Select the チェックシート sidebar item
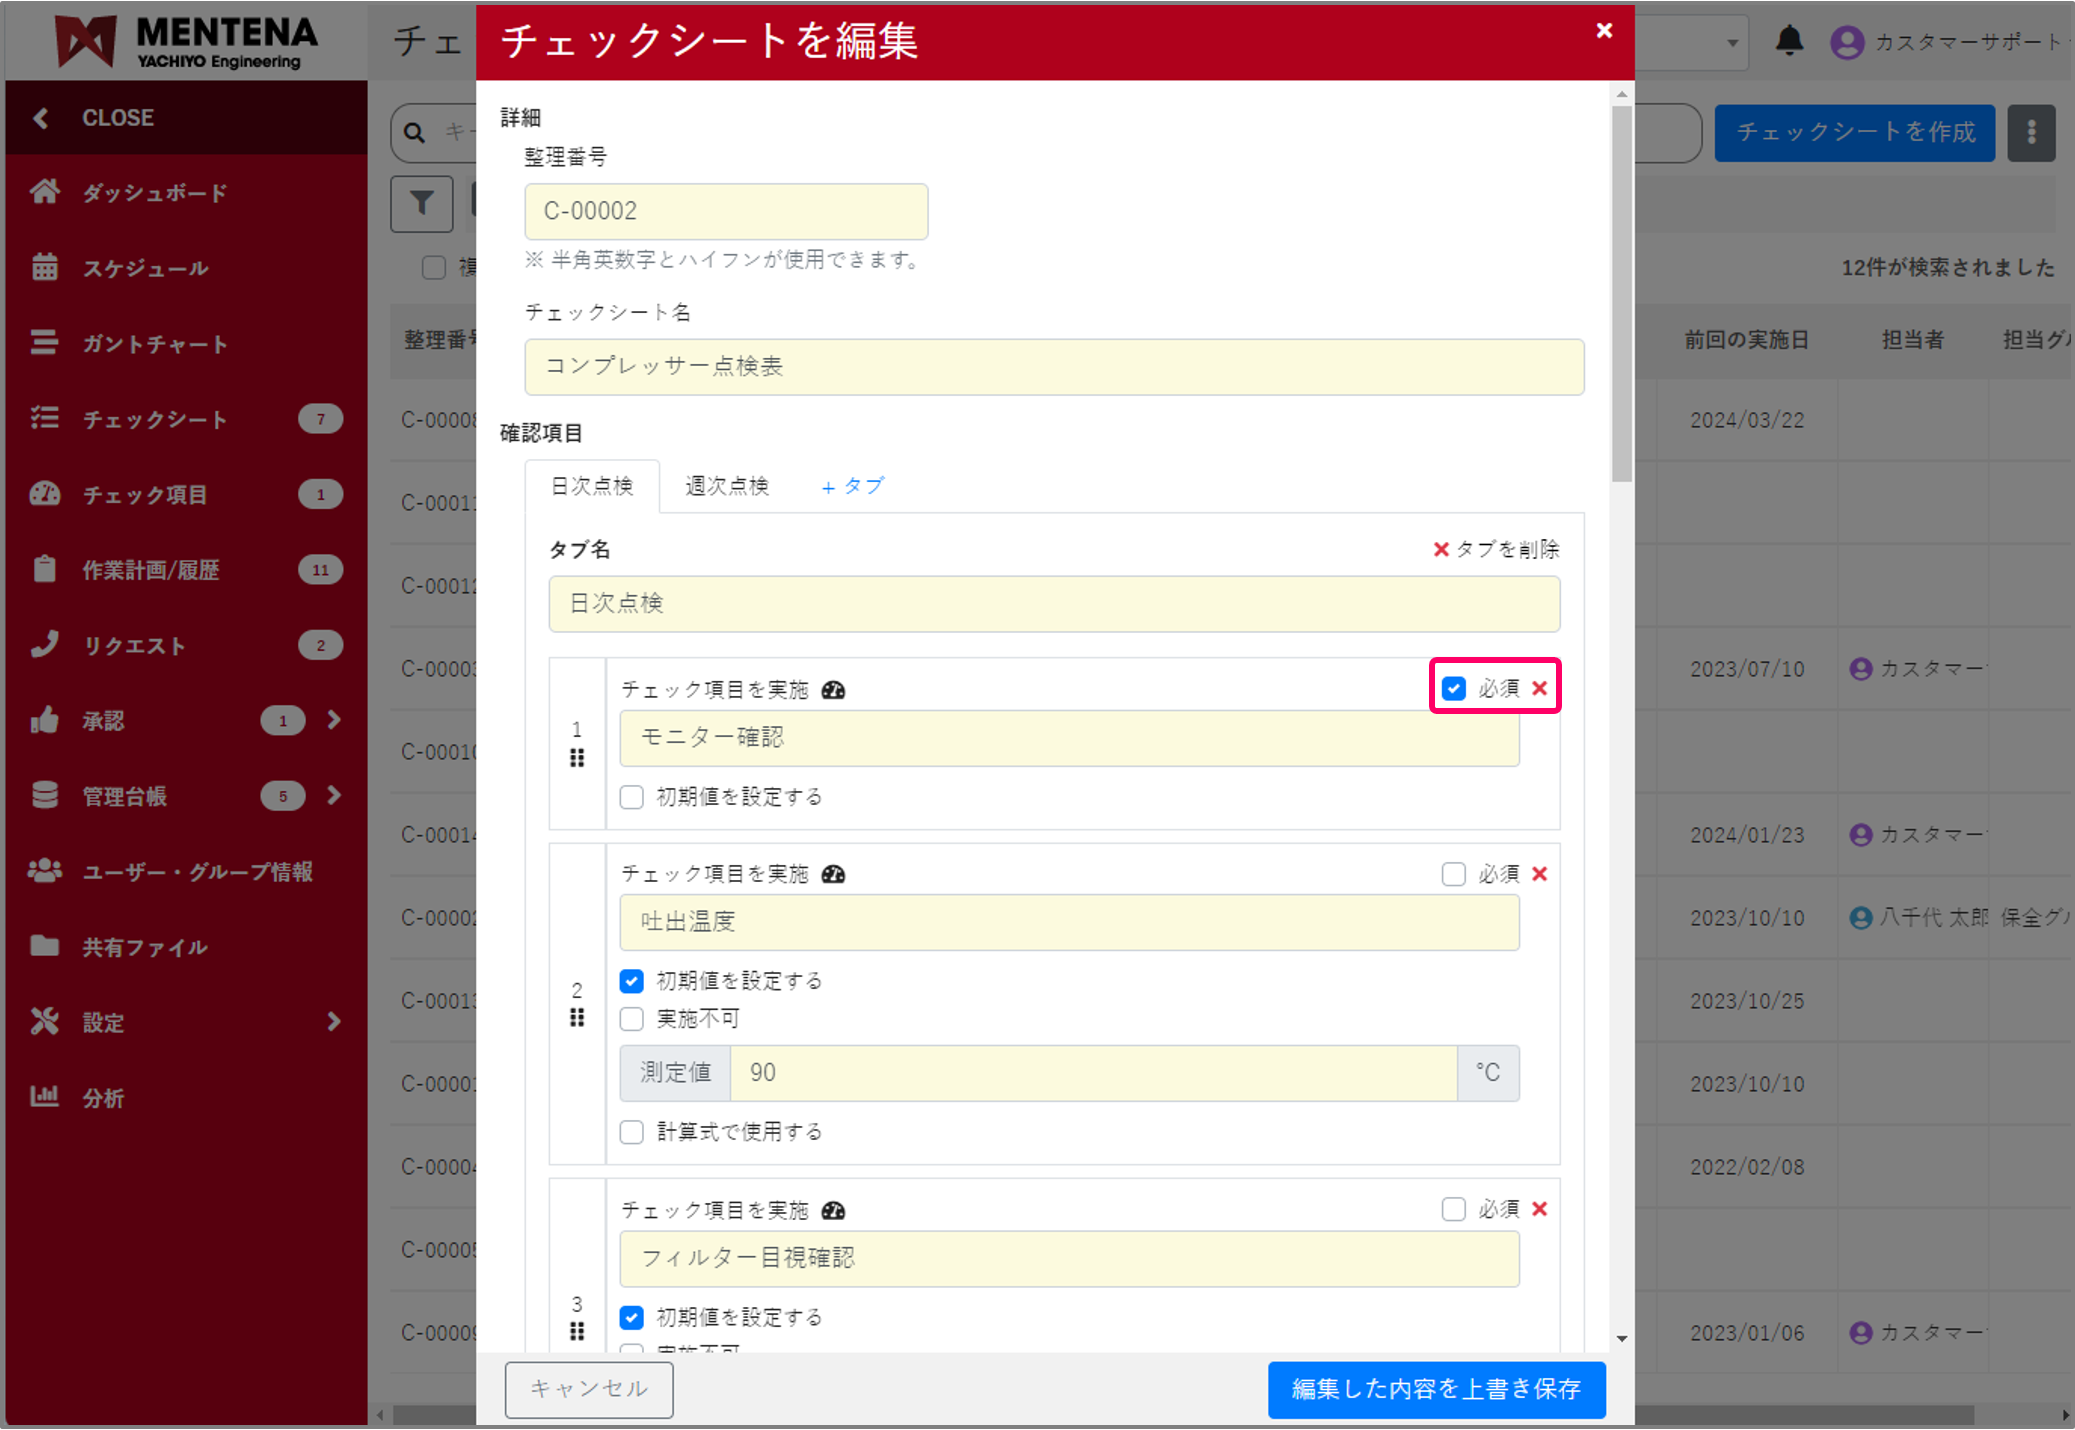 [154, 419]
